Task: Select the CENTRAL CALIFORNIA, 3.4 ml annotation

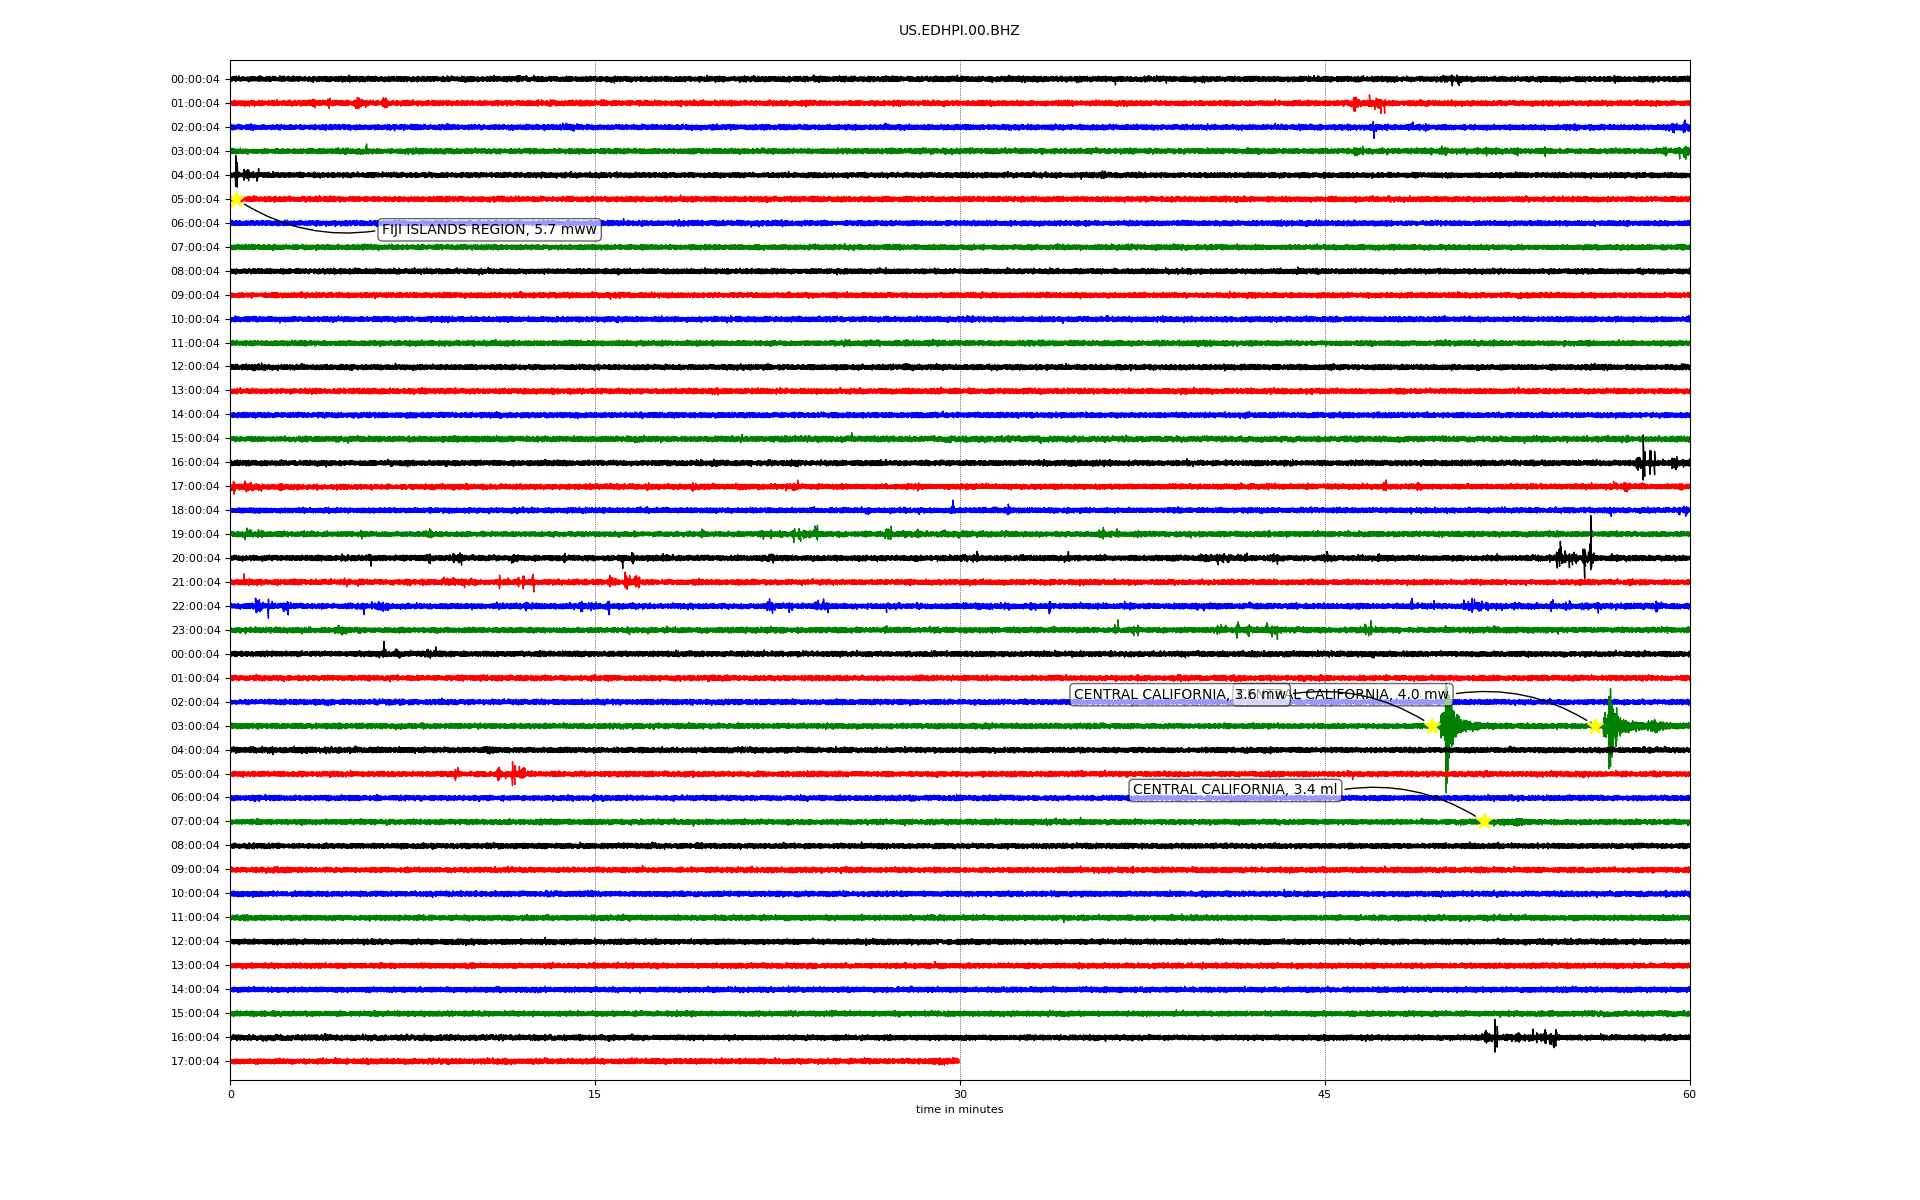Action: pos(1234,790)
